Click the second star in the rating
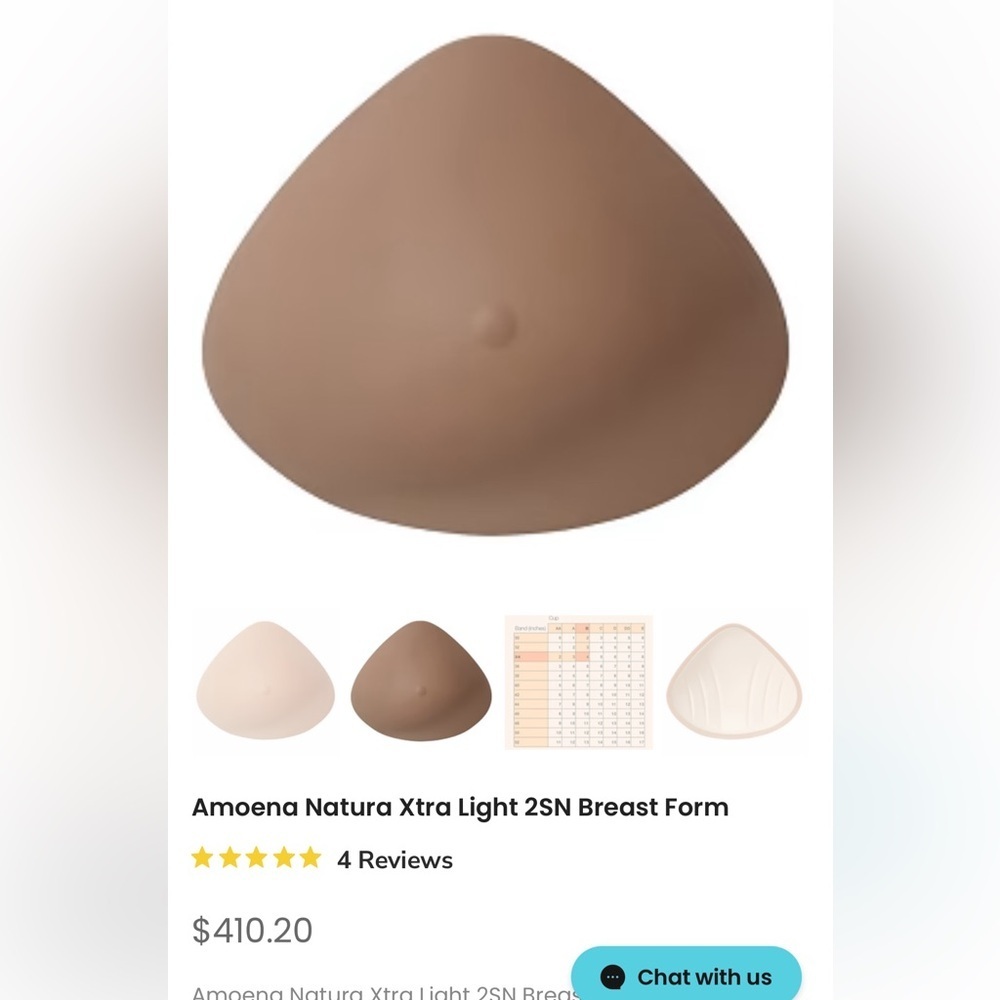 [230, 859]
